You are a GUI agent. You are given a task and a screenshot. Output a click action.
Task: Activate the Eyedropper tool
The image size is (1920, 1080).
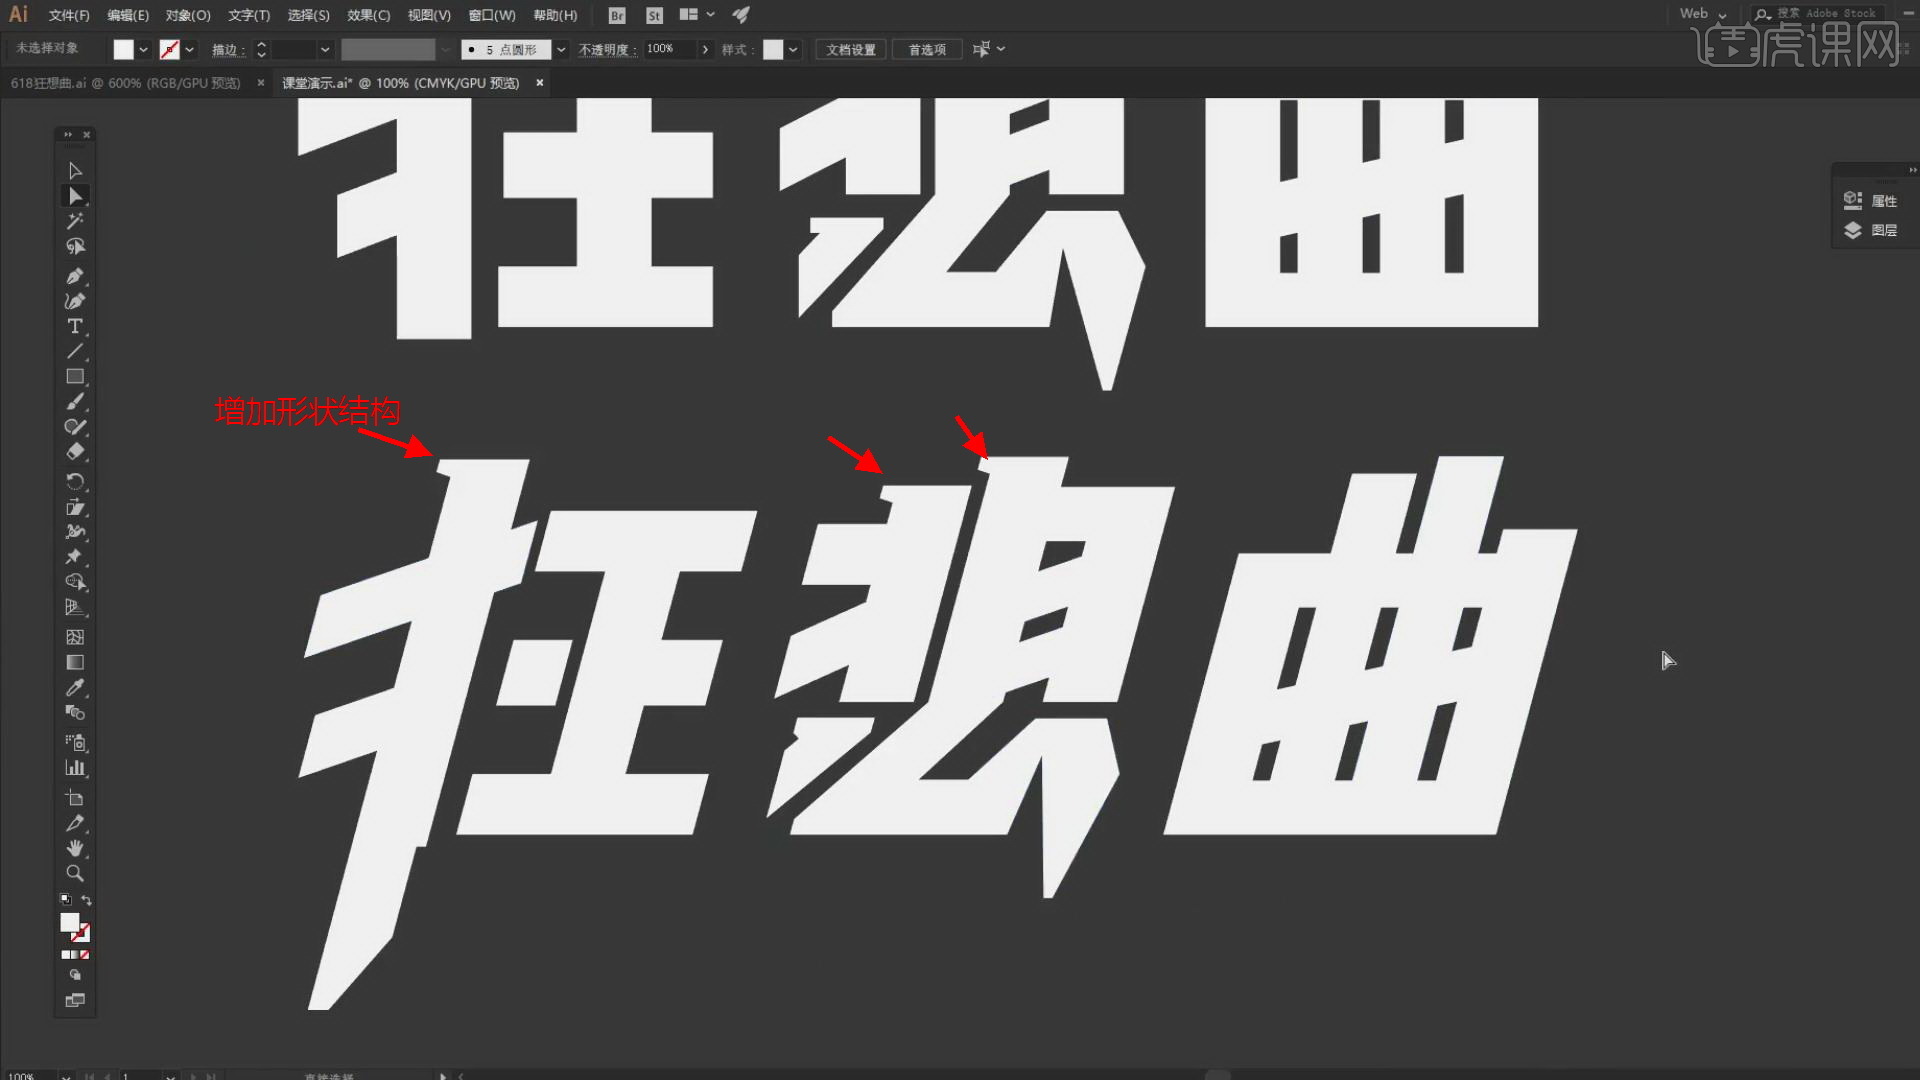pos(75,688)
